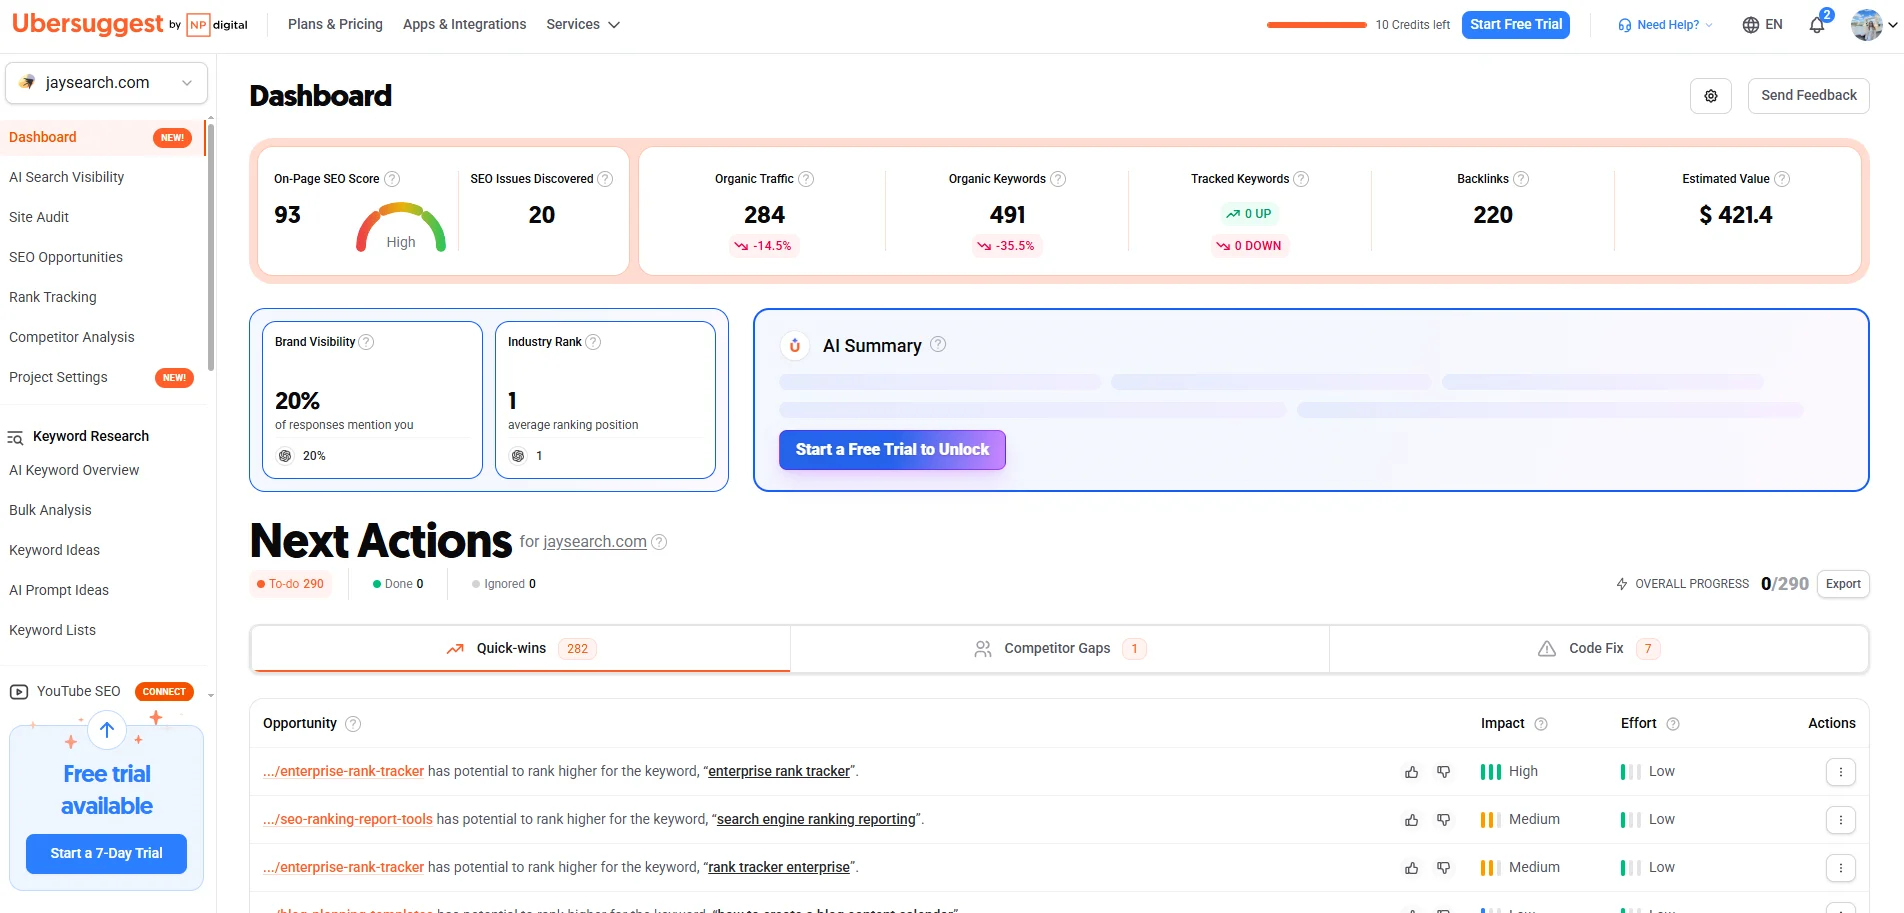Switch to the Competitor Gaps tab
The height and width of the screenshot is (913, 1904).
1060,649
